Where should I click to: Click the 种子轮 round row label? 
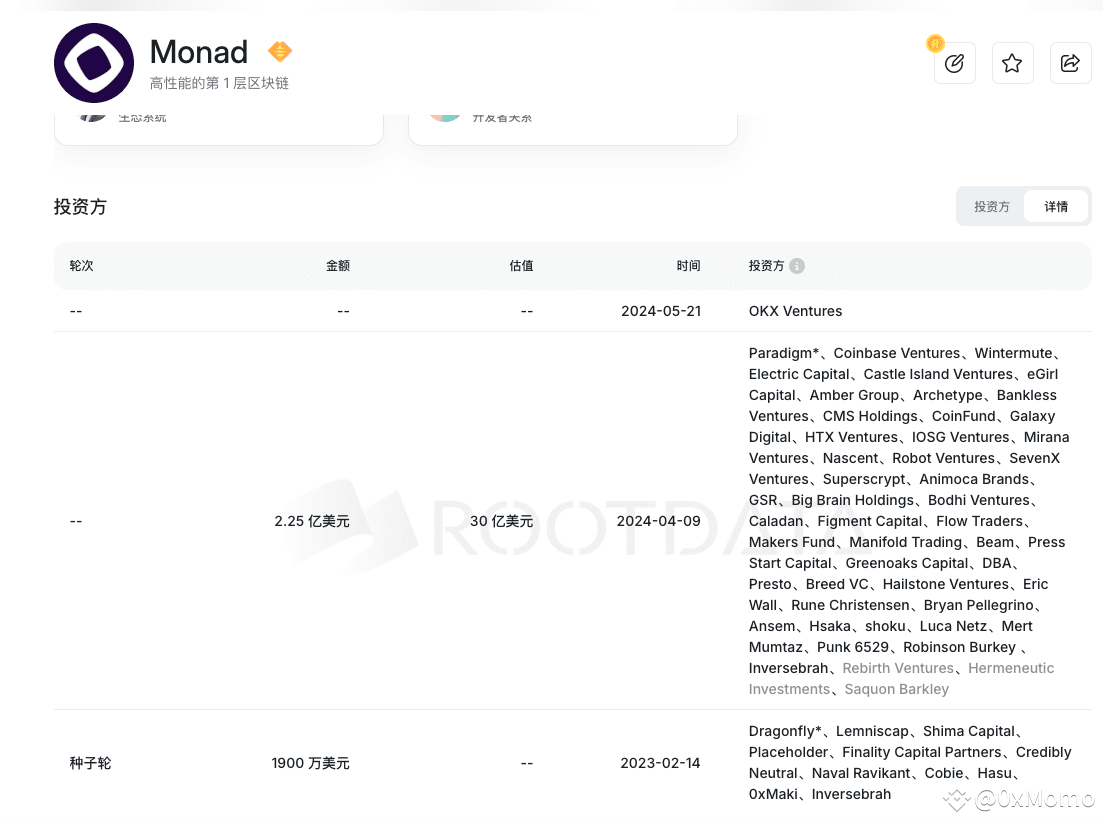point(90,763)
